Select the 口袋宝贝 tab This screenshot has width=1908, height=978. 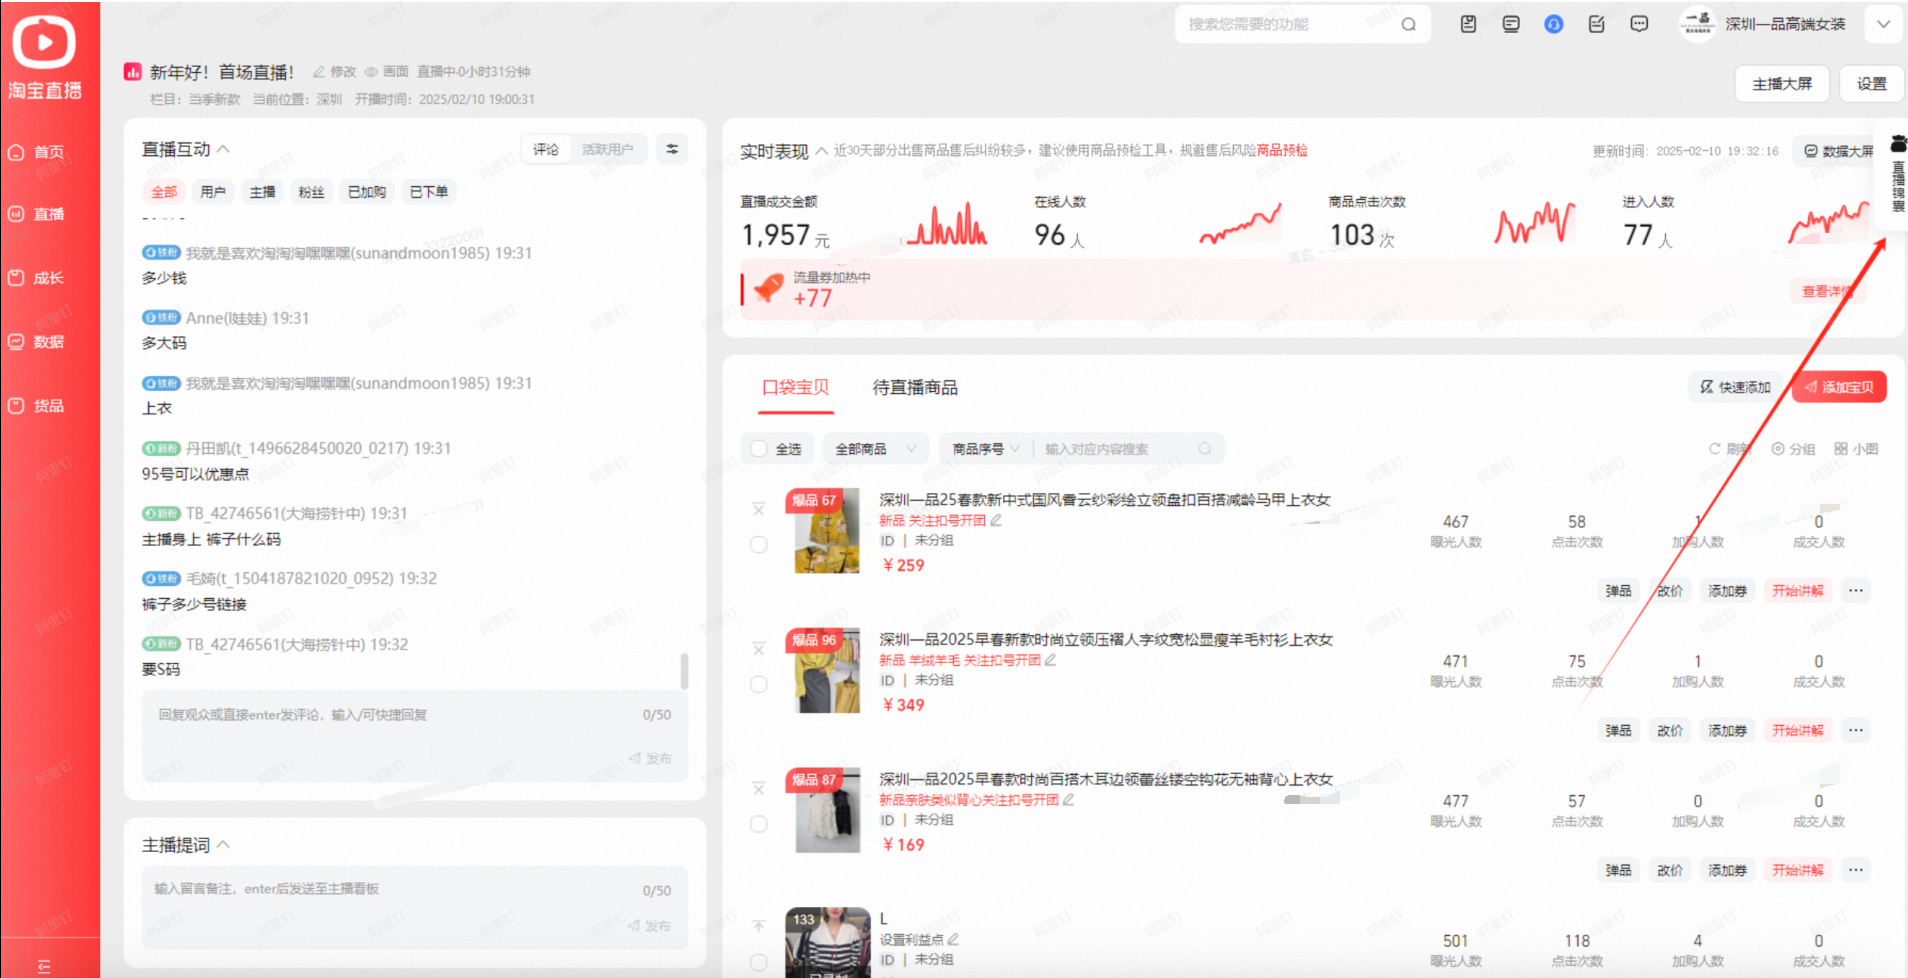tap(796, 387)
